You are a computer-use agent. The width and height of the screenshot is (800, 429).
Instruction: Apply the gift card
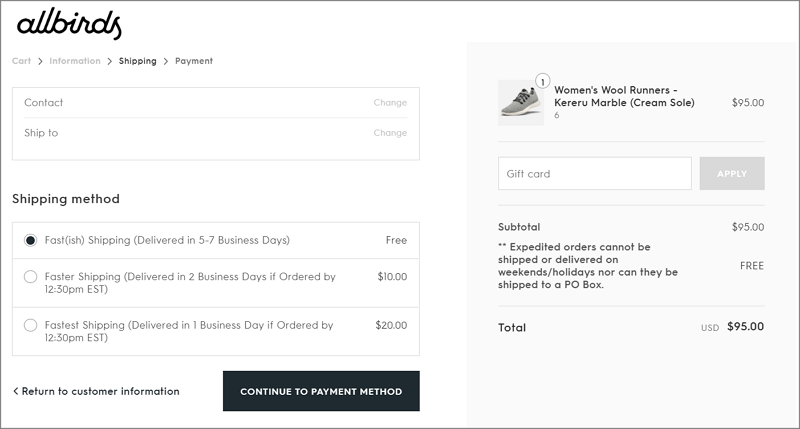pos(732,173)
